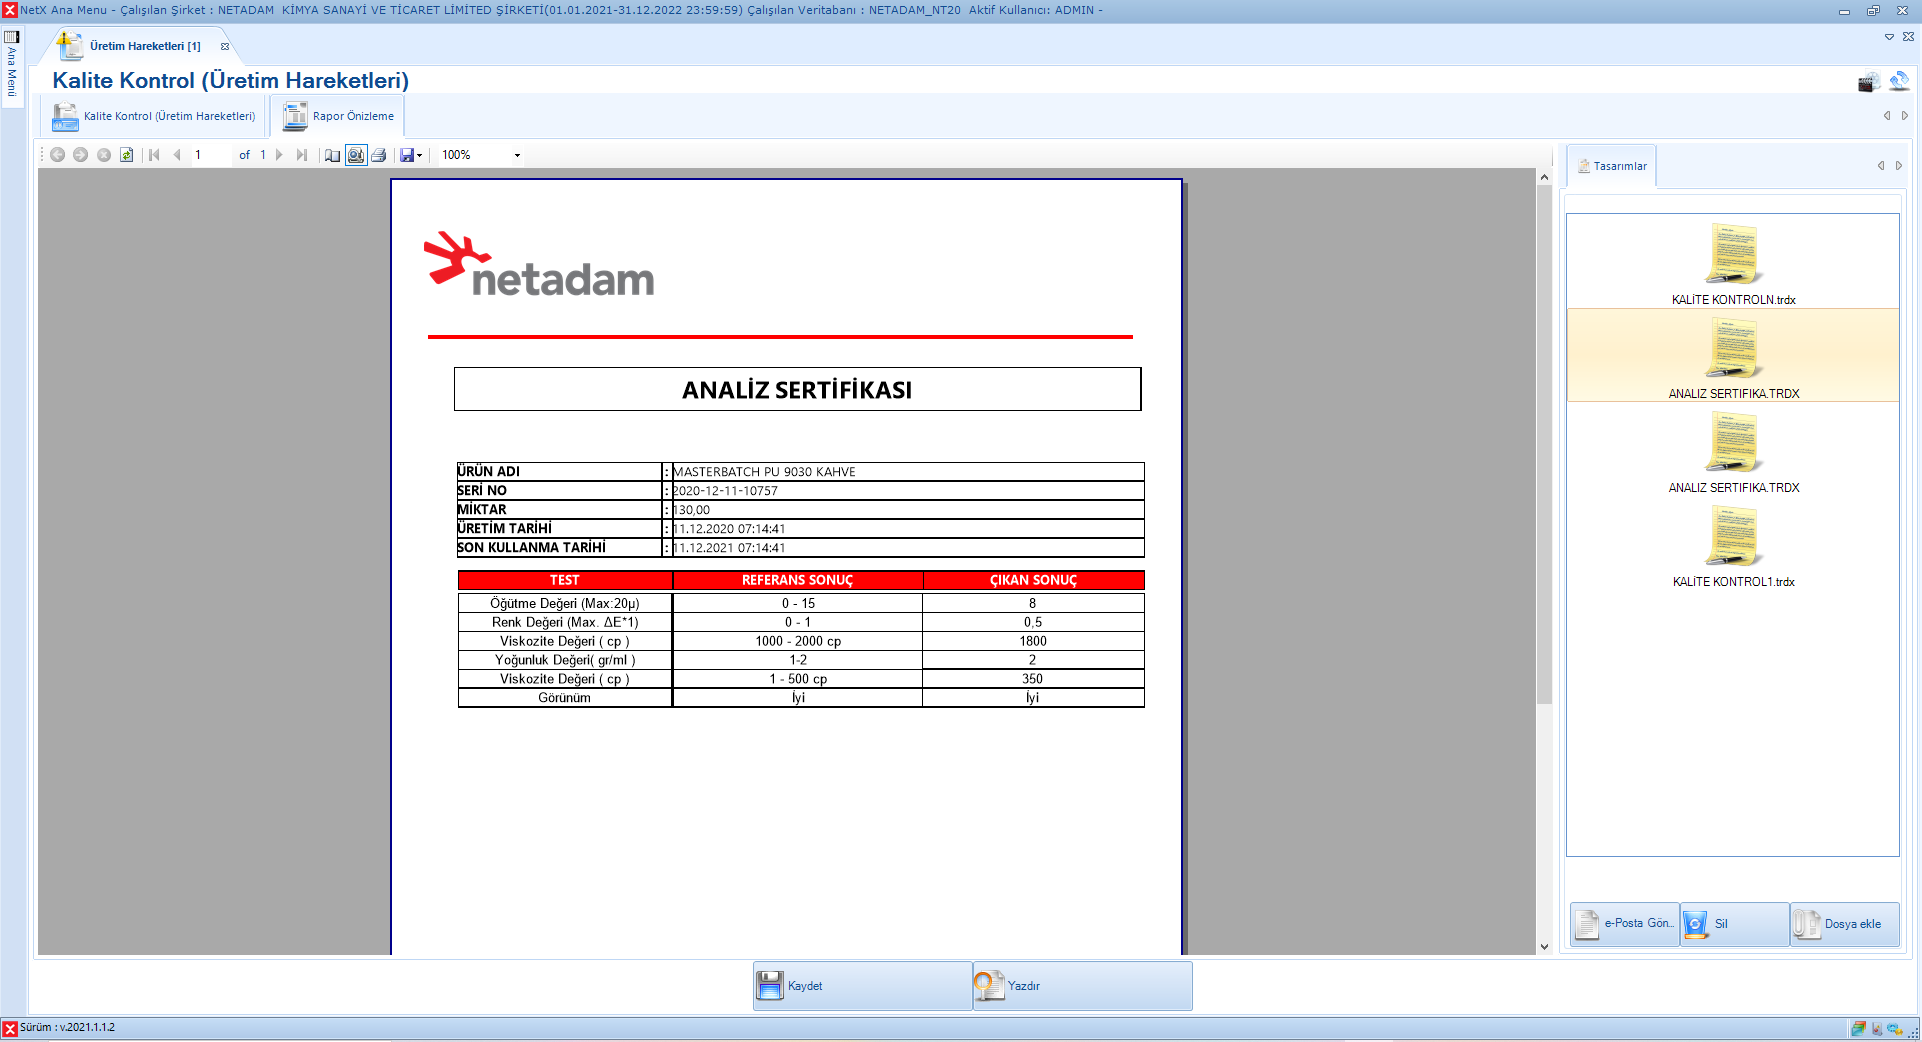Click the Yazdır button
Screen dimensions: 1922x1042
pos(1082,986)
